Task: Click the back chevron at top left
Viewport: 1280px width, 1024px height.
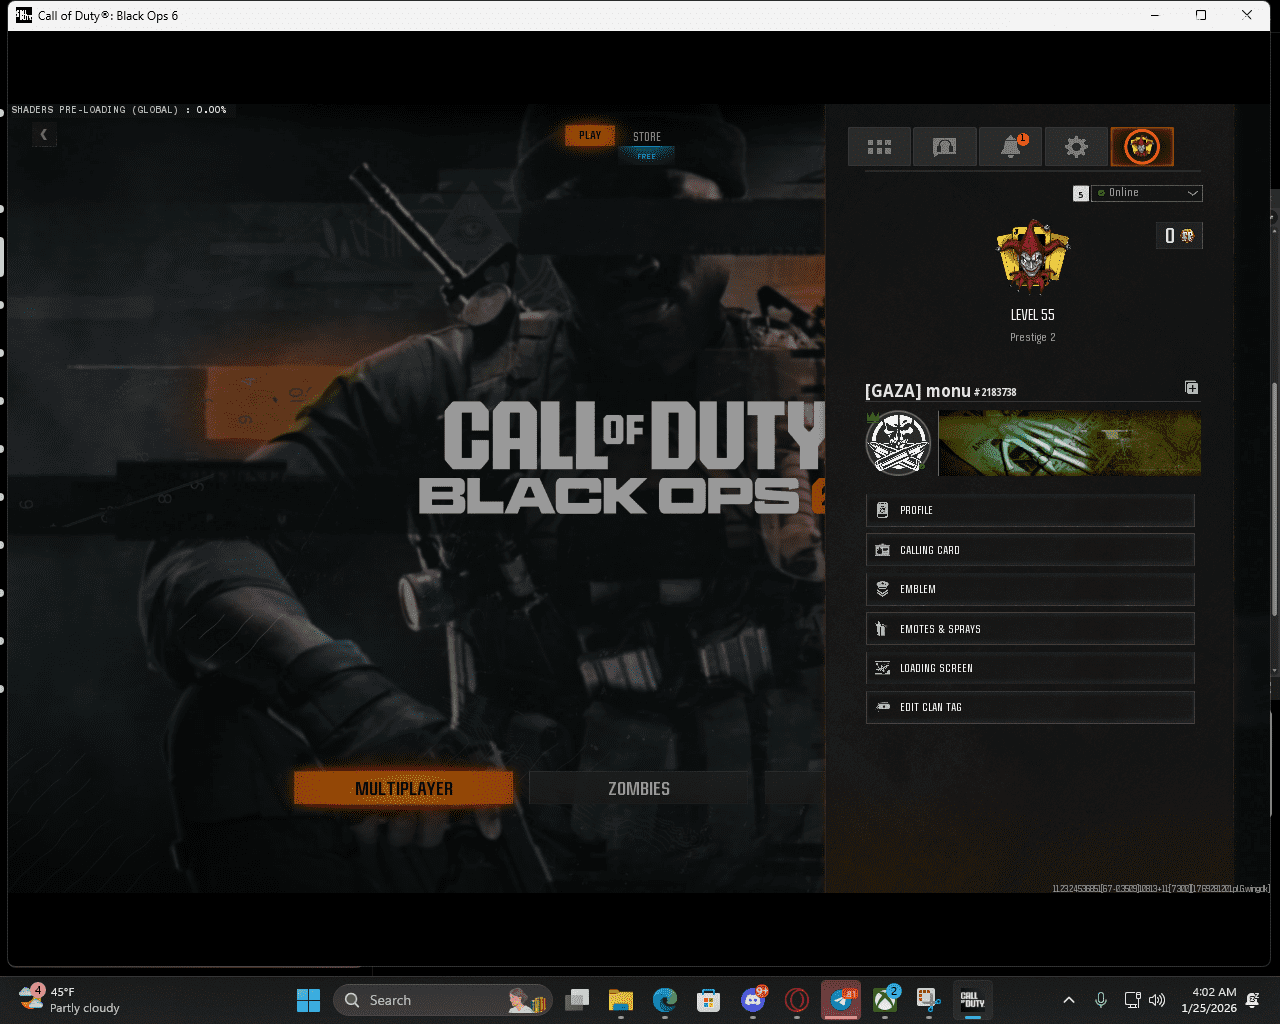Action: click(x=44, y=134)
